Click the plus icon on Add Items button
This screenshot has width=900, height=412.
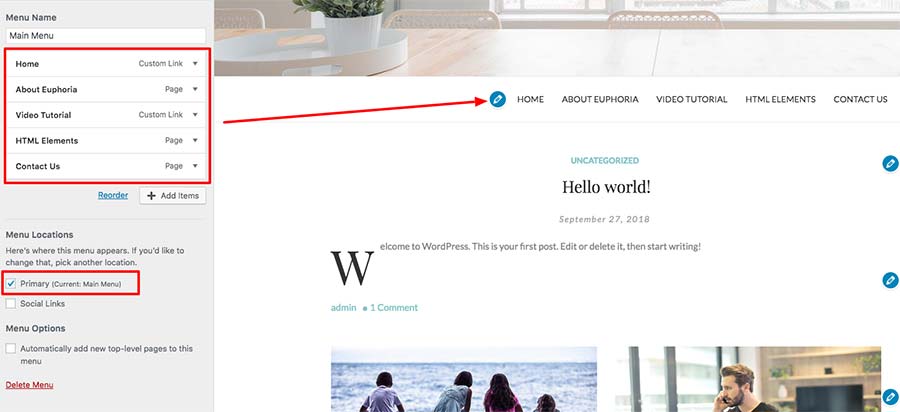click(x=151, y=196)
